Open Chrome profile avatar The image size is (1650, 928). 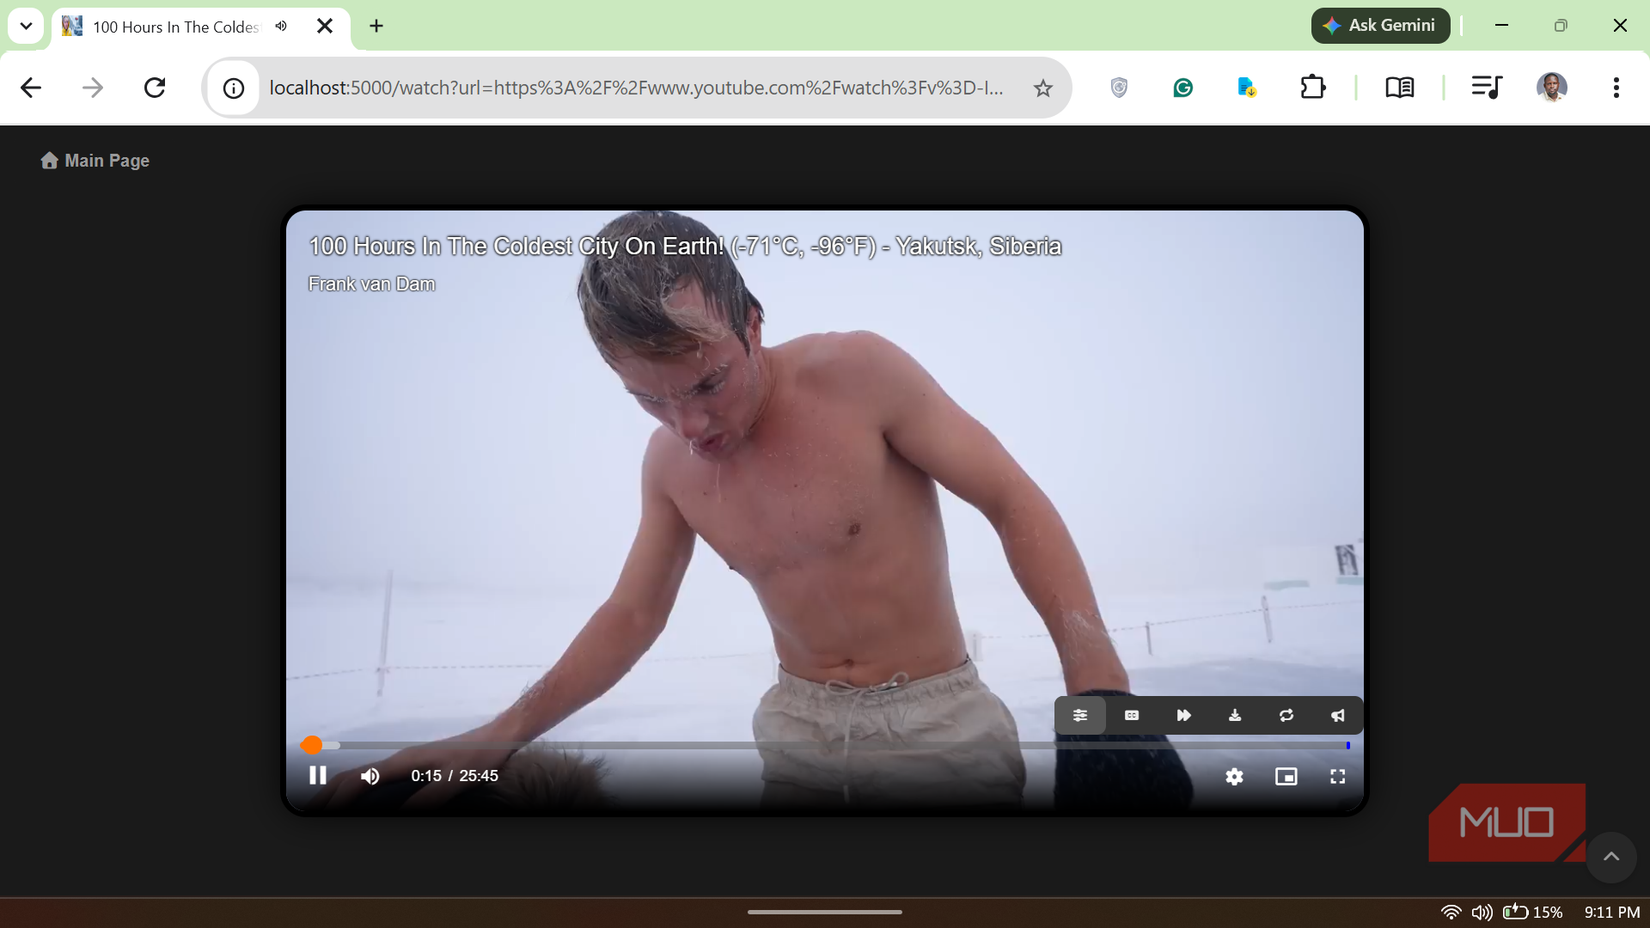click(1552, 88)
